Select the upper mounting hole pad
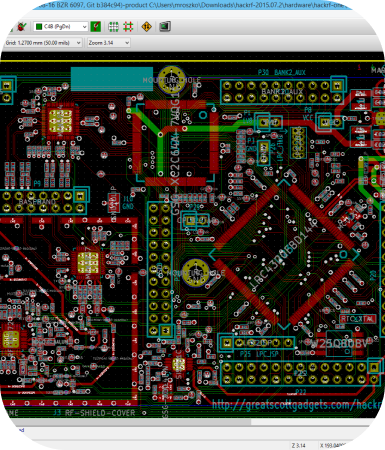Image resolution: width=385 pixels, height=450 pixels. coord(171,80)
